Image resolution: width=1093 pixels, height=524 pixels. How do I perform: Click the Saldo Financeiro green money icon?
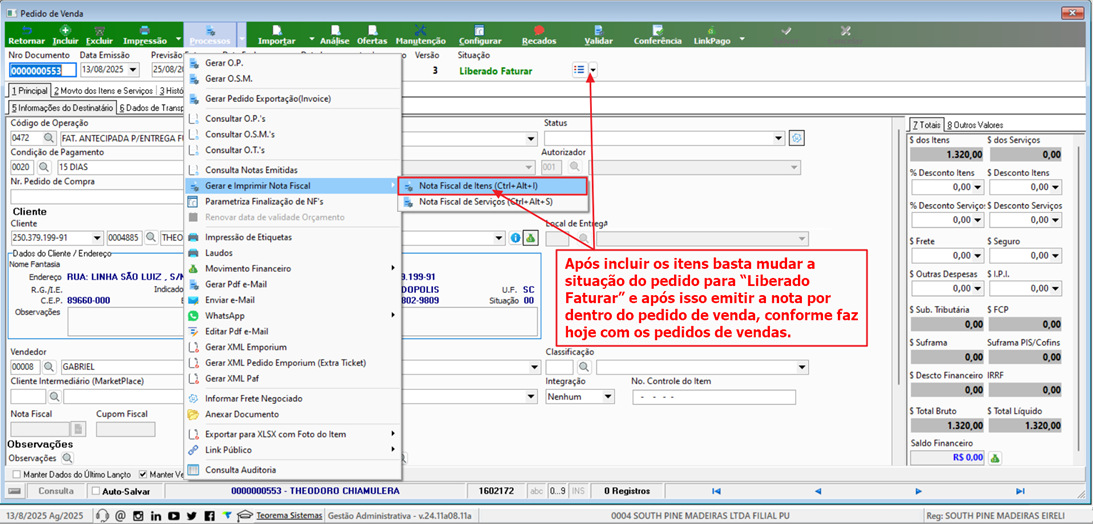point(995,457)
